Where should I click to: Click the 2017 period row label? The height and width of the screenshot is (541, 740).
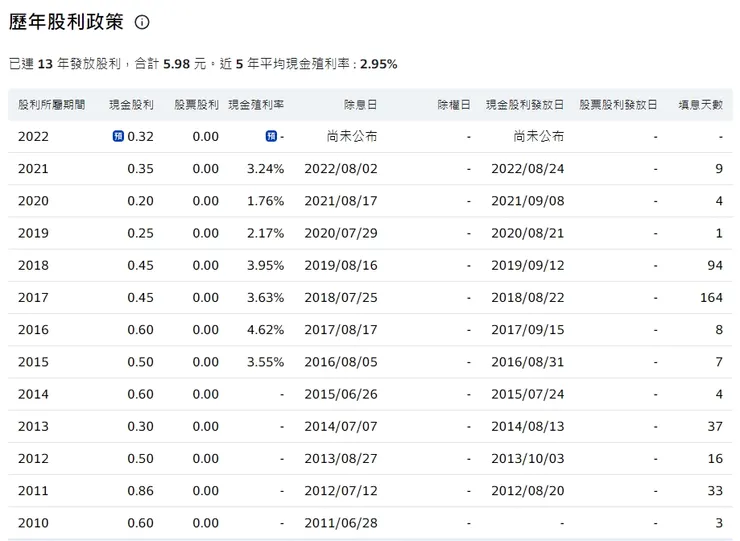[33, 297]
